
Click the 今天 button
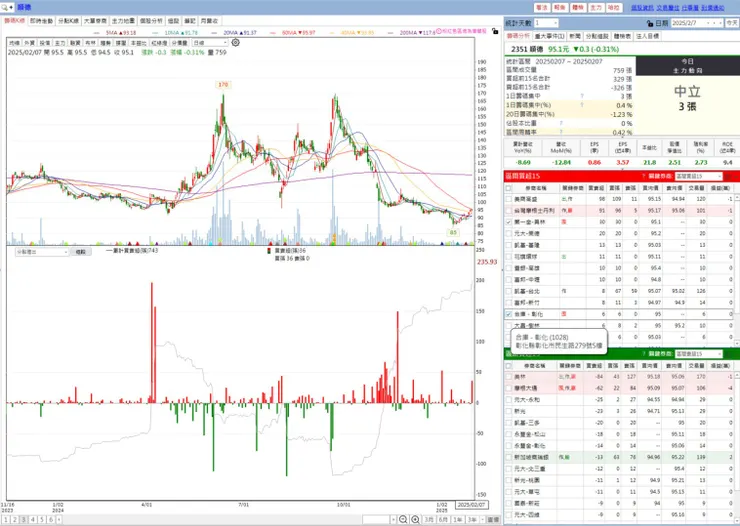[732, 23]
